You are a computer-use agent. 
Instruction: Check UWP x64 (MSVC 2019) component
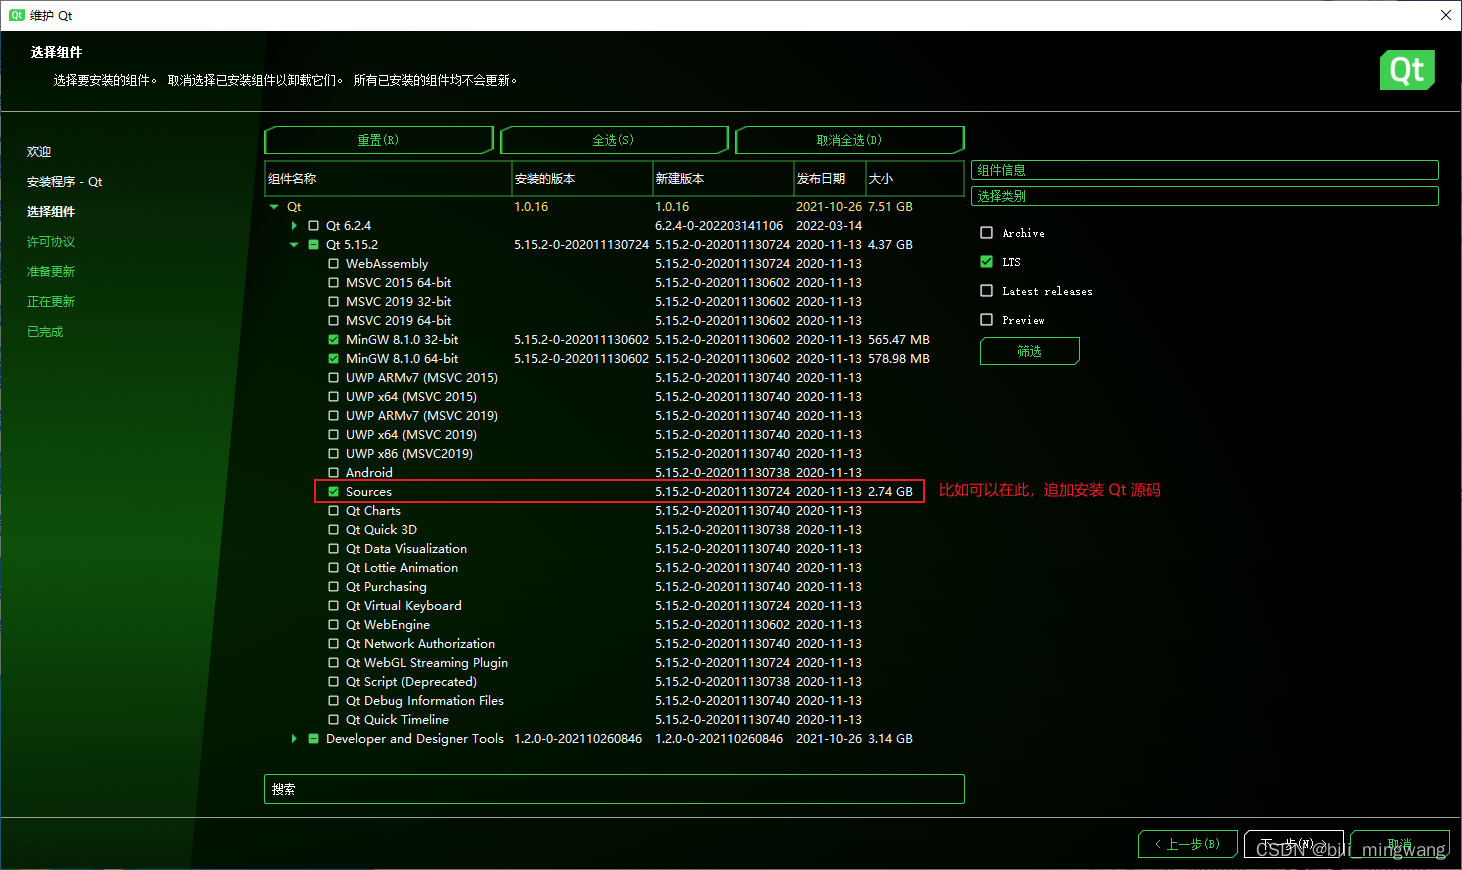[x=334, y=435]
